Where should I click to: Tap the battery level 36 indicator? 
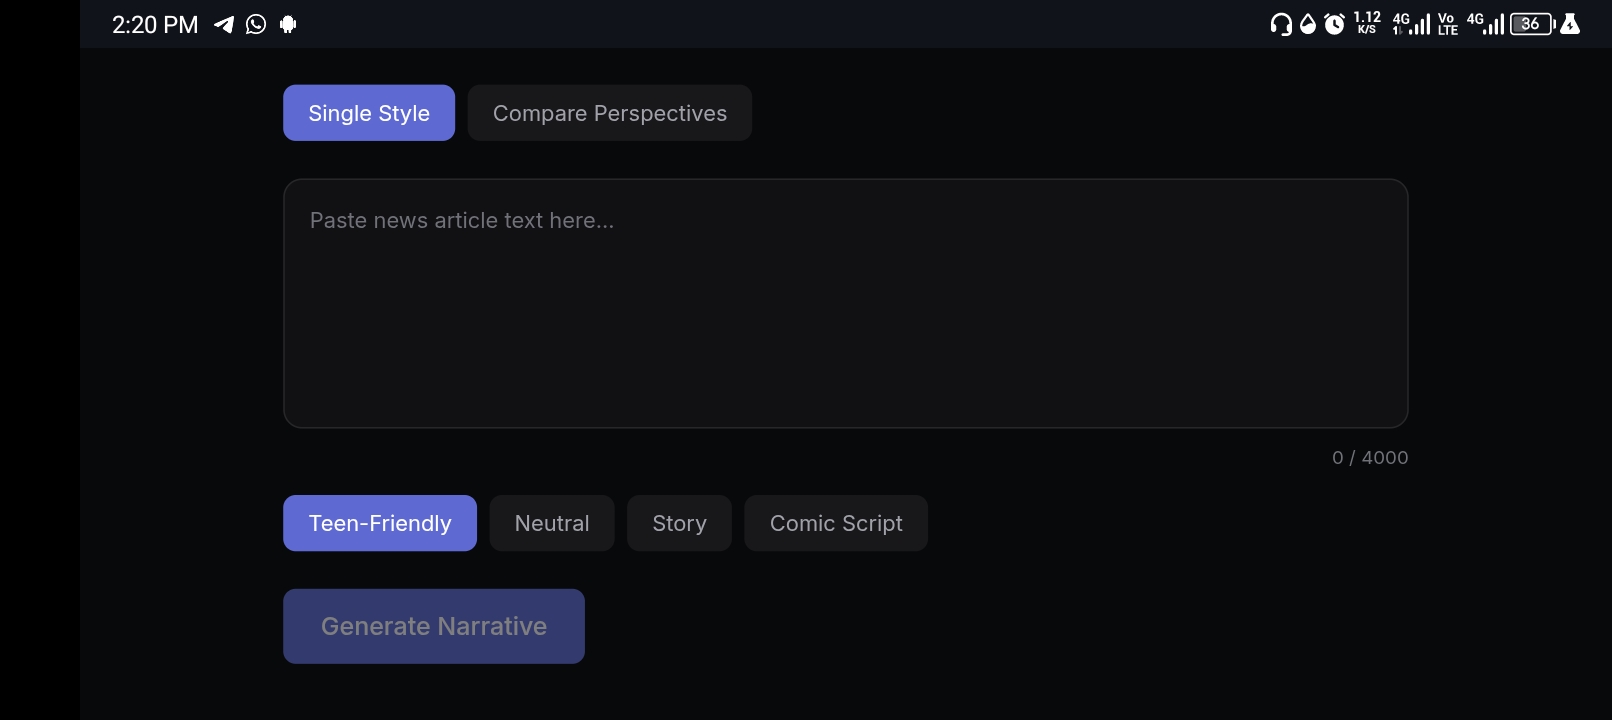coord(1533,24)
